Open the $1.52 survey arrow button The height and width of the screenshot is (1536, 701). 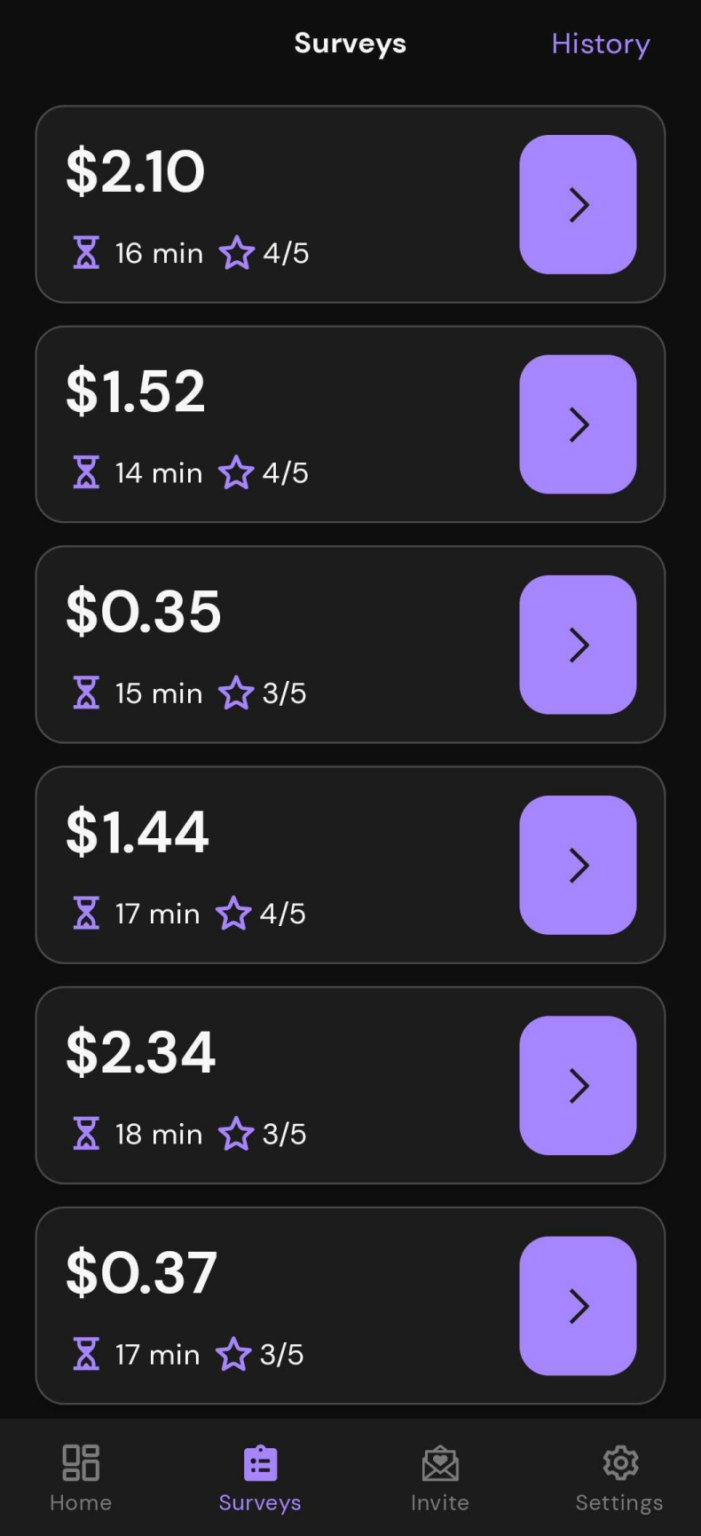pos(578,425)
